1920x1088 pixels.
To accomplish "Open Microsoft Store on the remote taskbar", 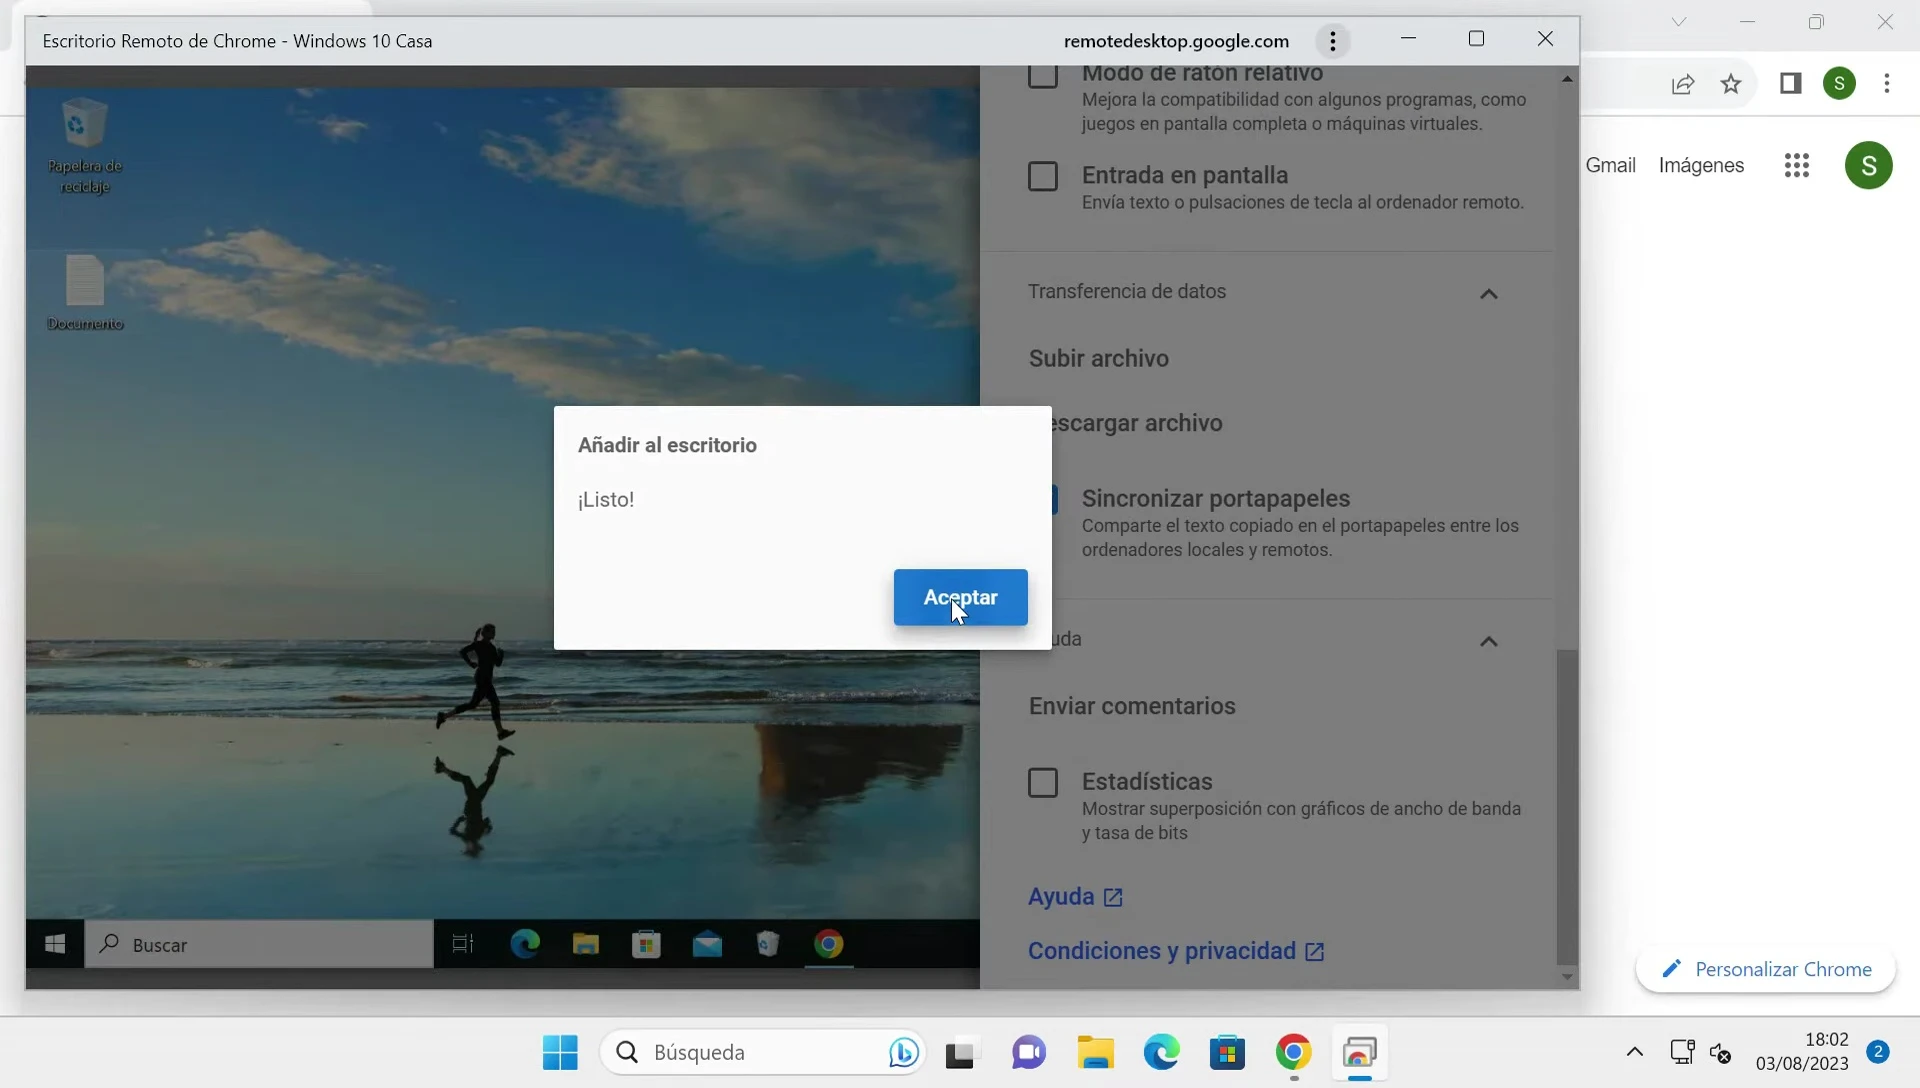I will (646, 944).
